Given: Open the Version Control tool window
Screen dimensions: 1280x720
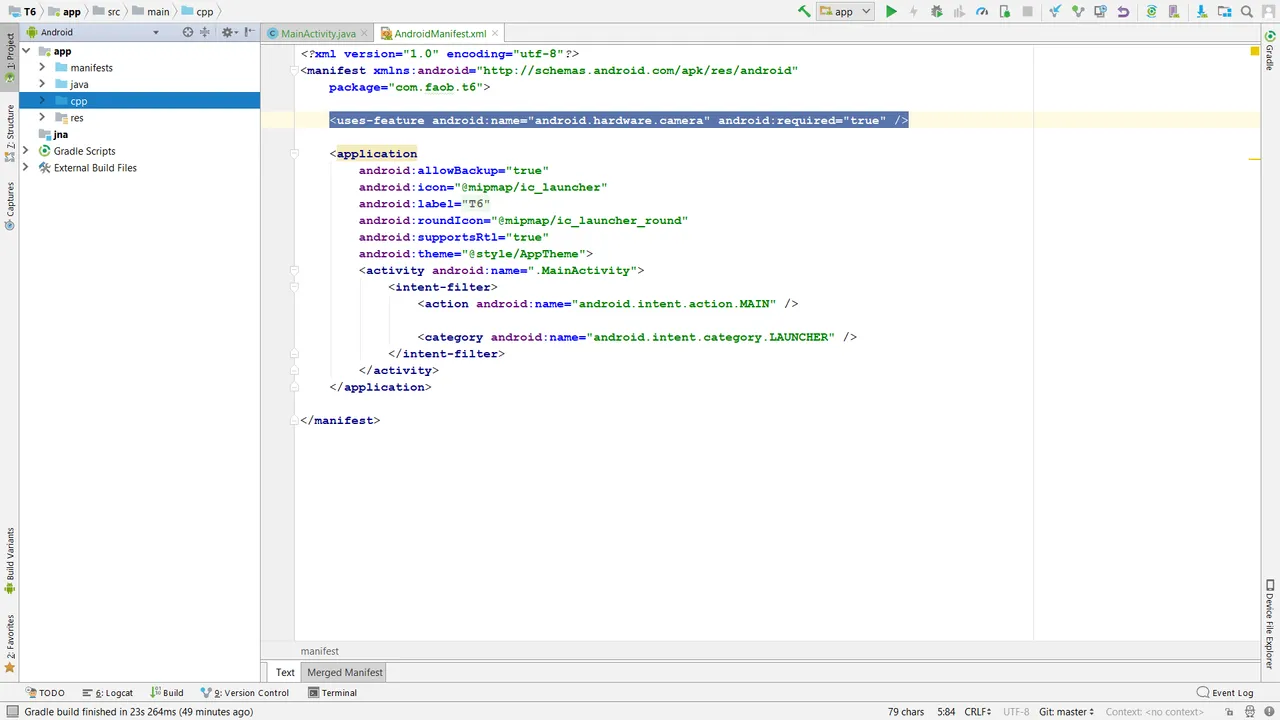Looking at the screenshot, I should pyautogui.click(x=245, y=693).
